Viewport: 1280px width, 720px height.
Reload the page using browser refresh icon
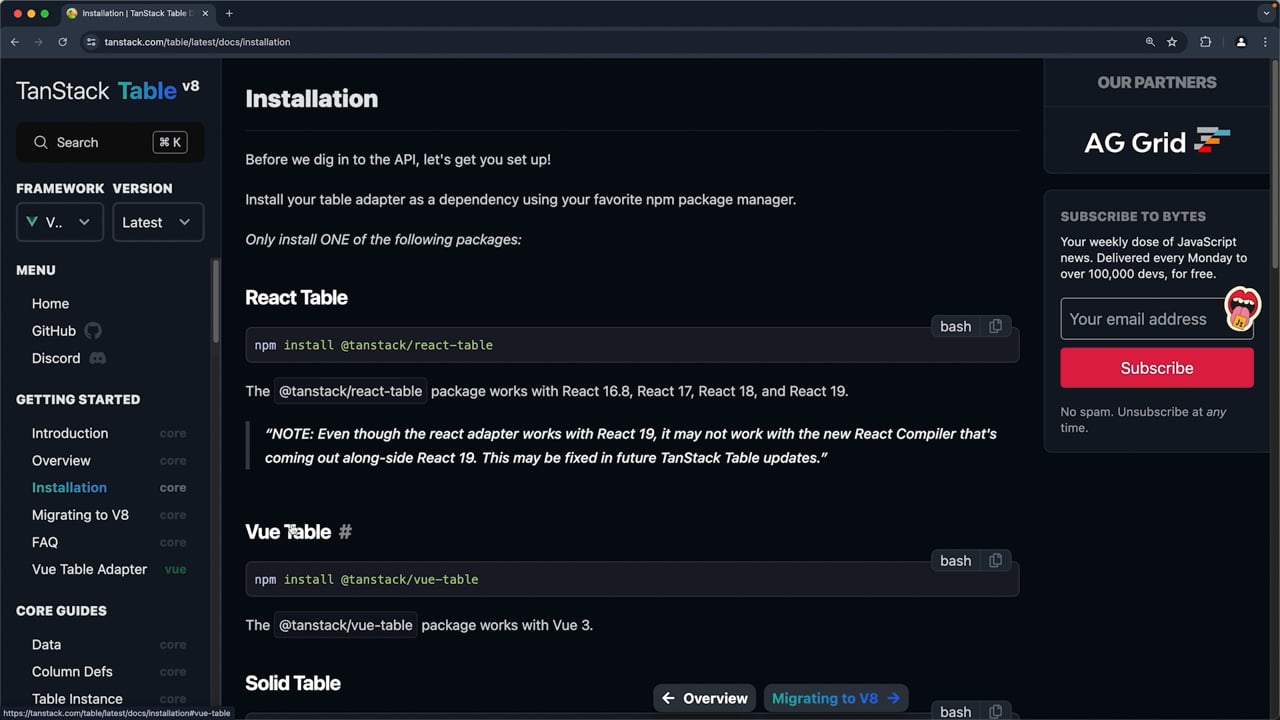click(62, 42)
